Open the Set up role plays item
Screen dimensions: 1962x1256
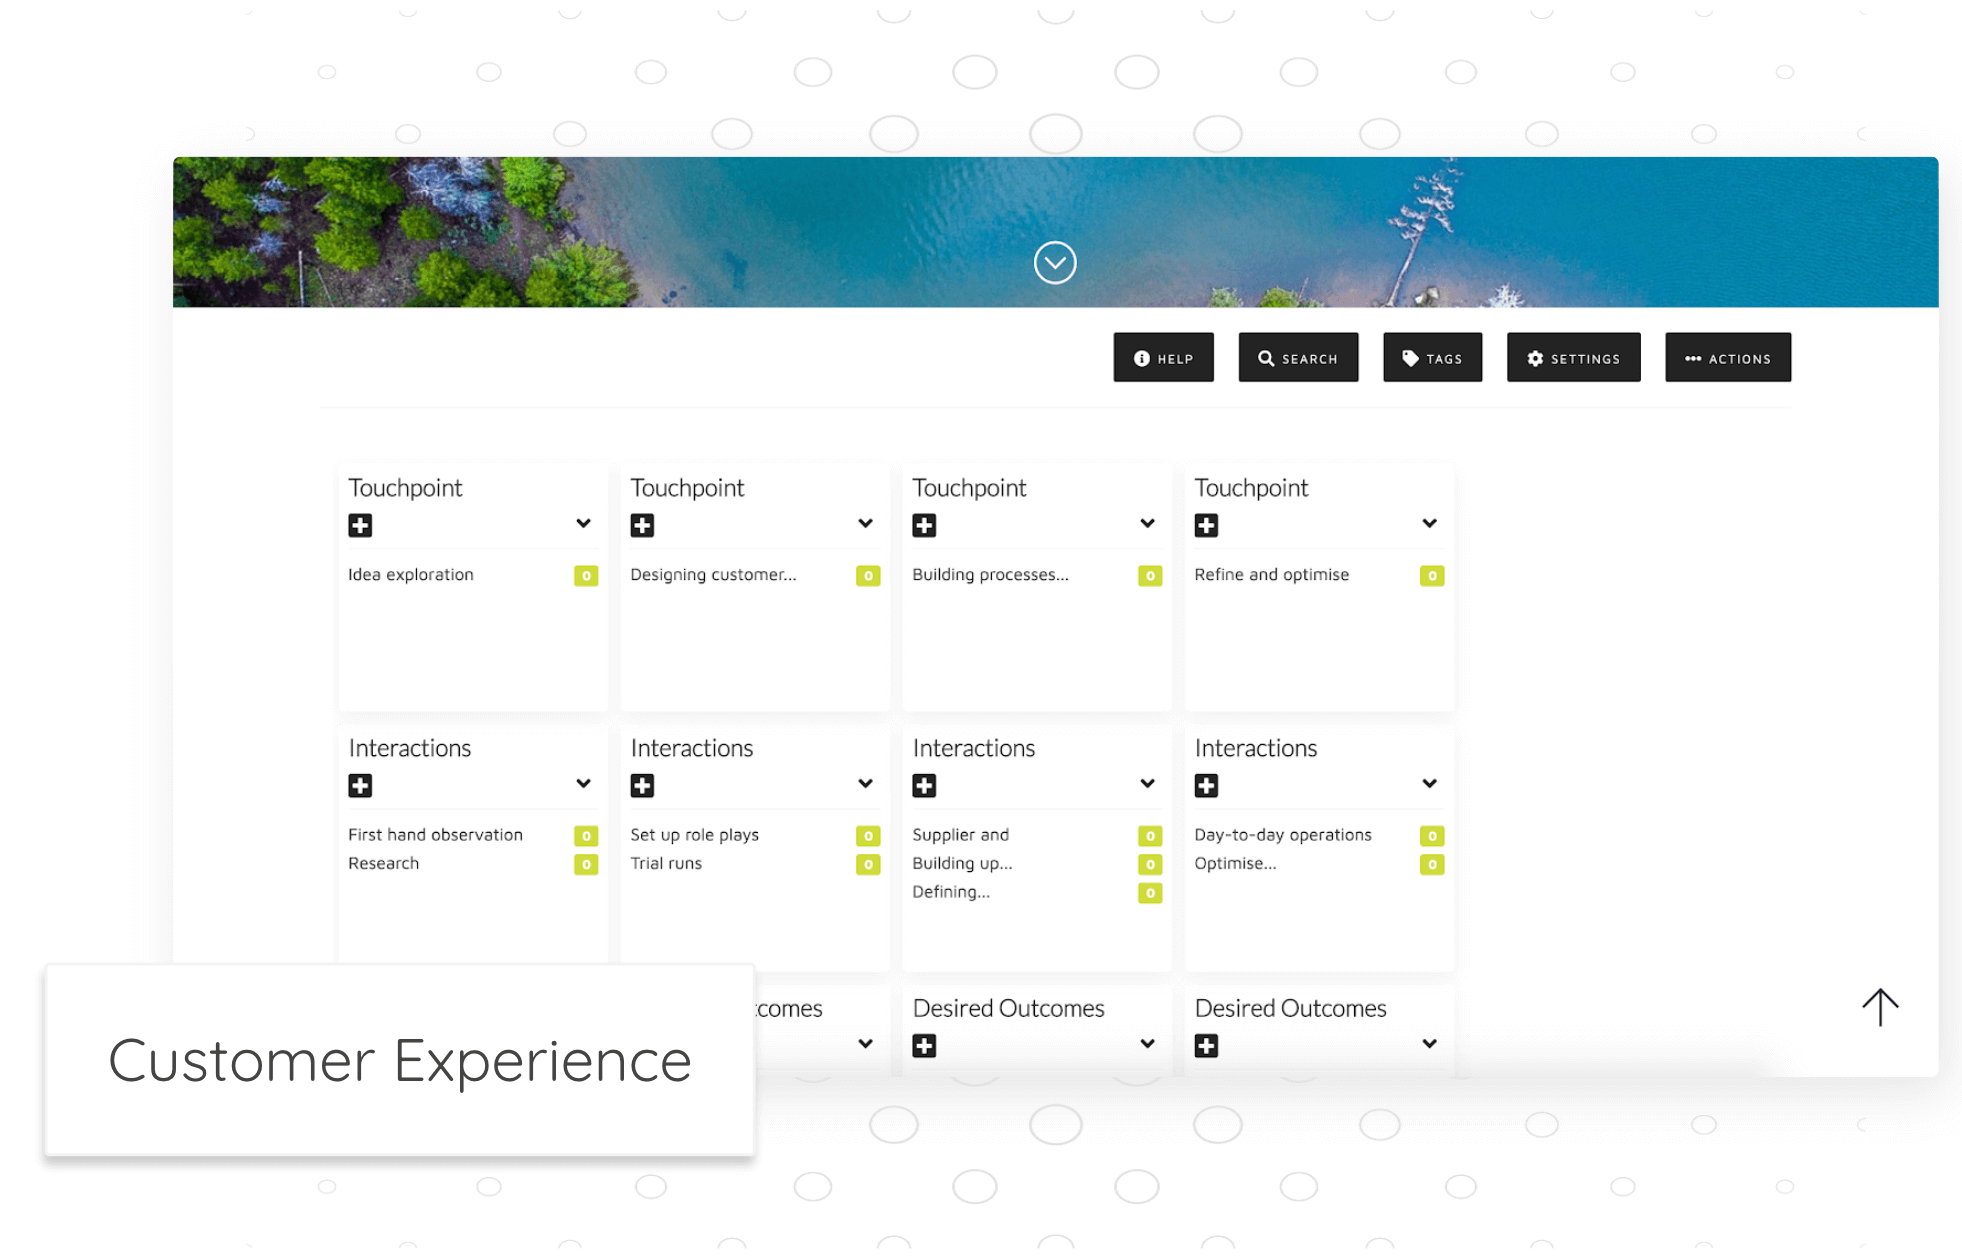pos(694,835)
